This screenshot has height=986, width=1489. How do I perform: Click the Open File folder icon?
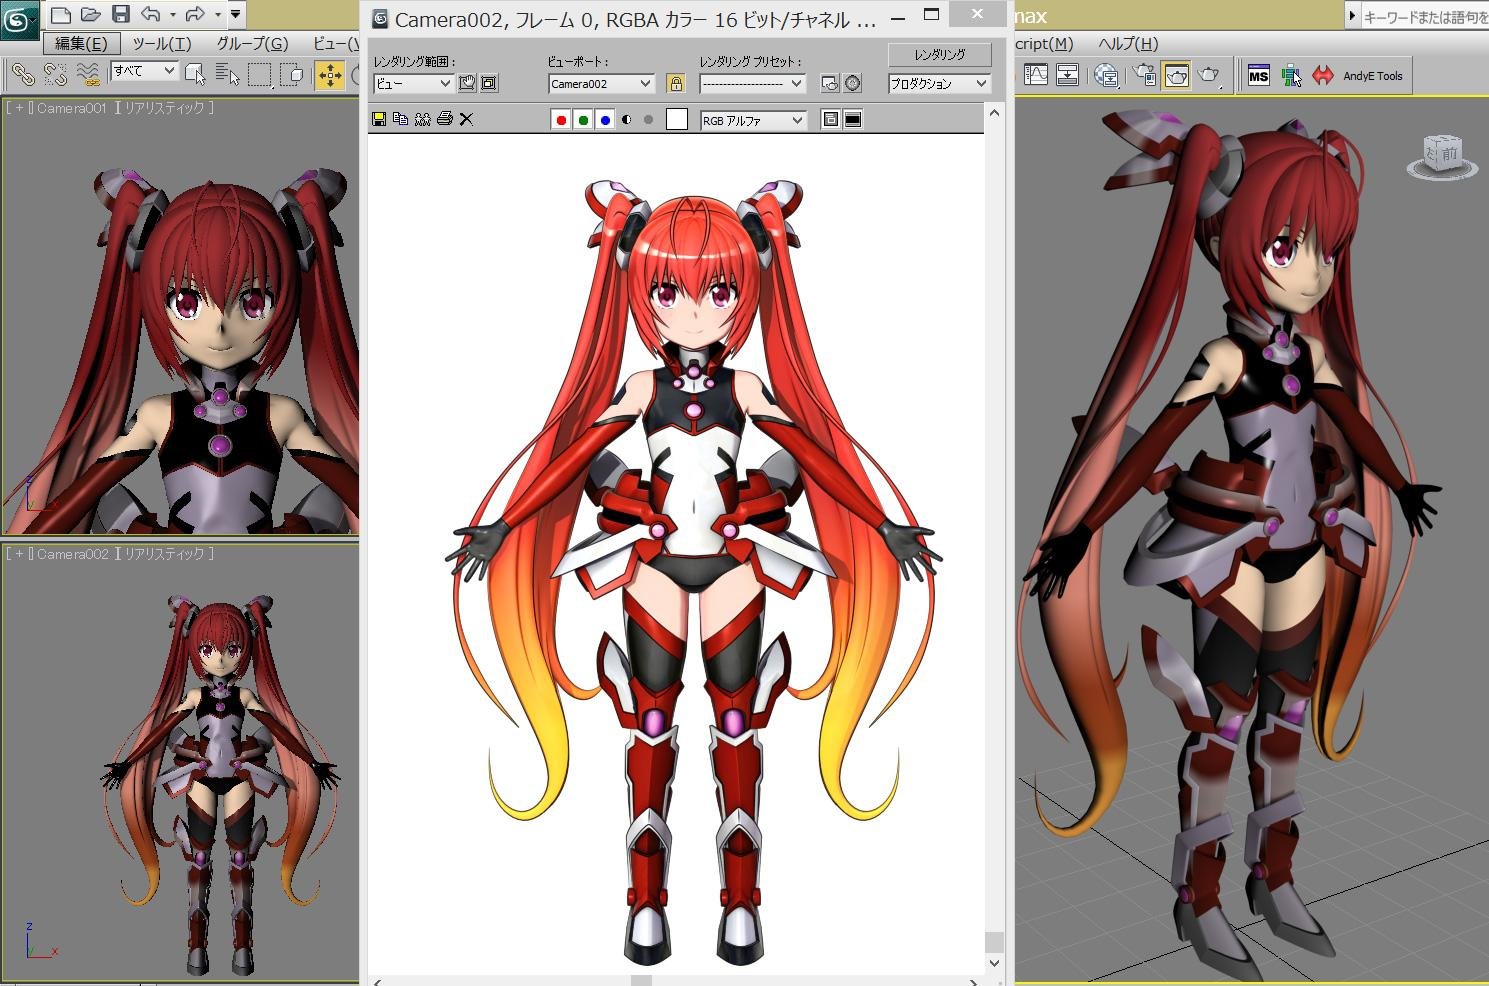(90, 14)
